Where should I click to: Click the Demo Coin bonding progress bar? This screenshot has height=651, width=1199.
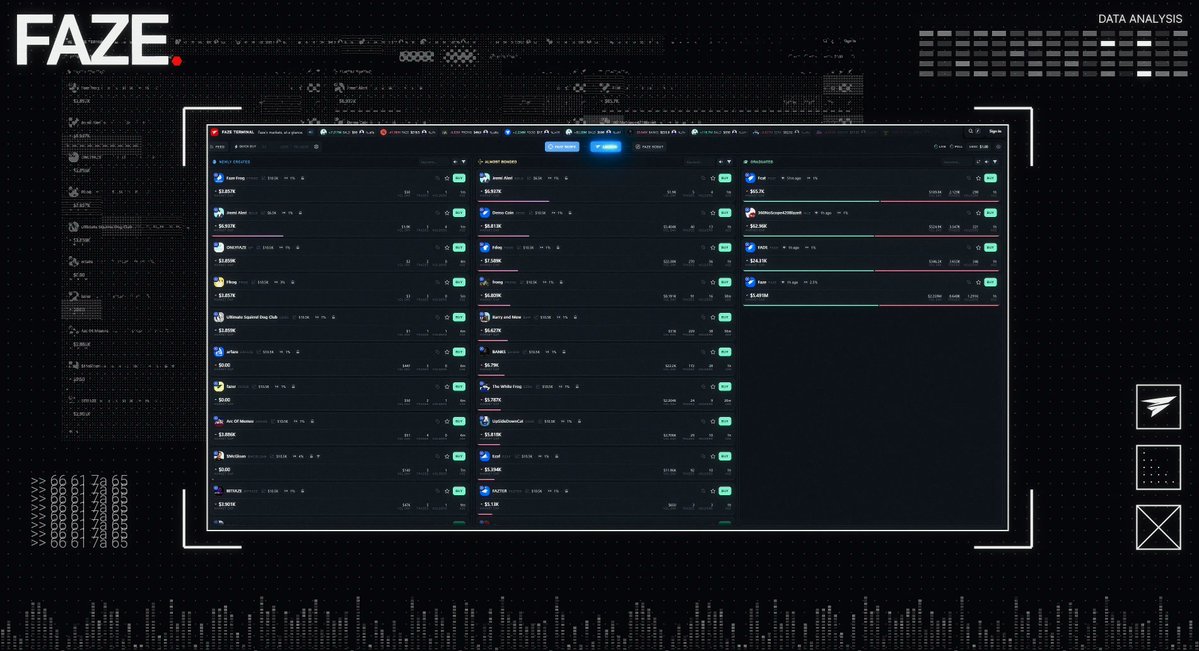tap(504, 236)
